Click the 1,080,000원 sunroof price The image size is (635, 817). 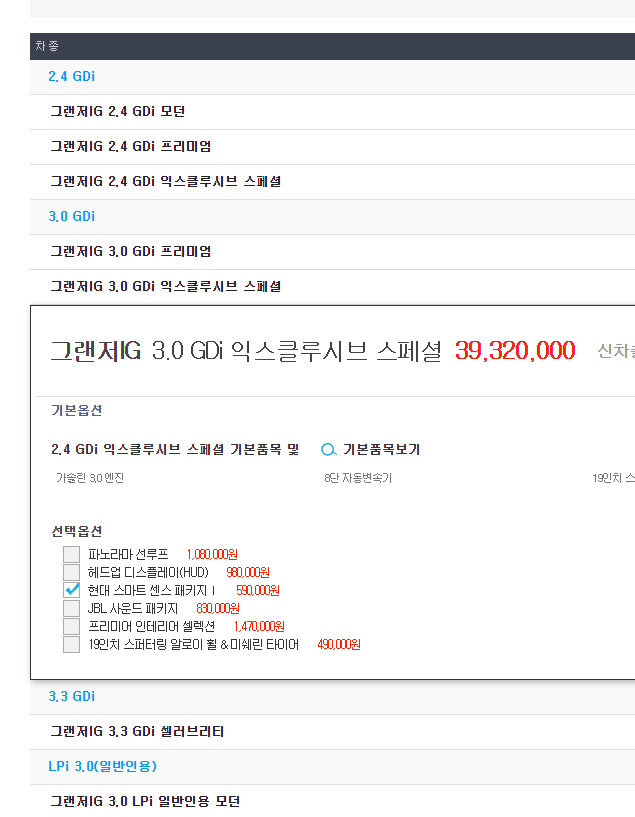[x=212, y=554]
